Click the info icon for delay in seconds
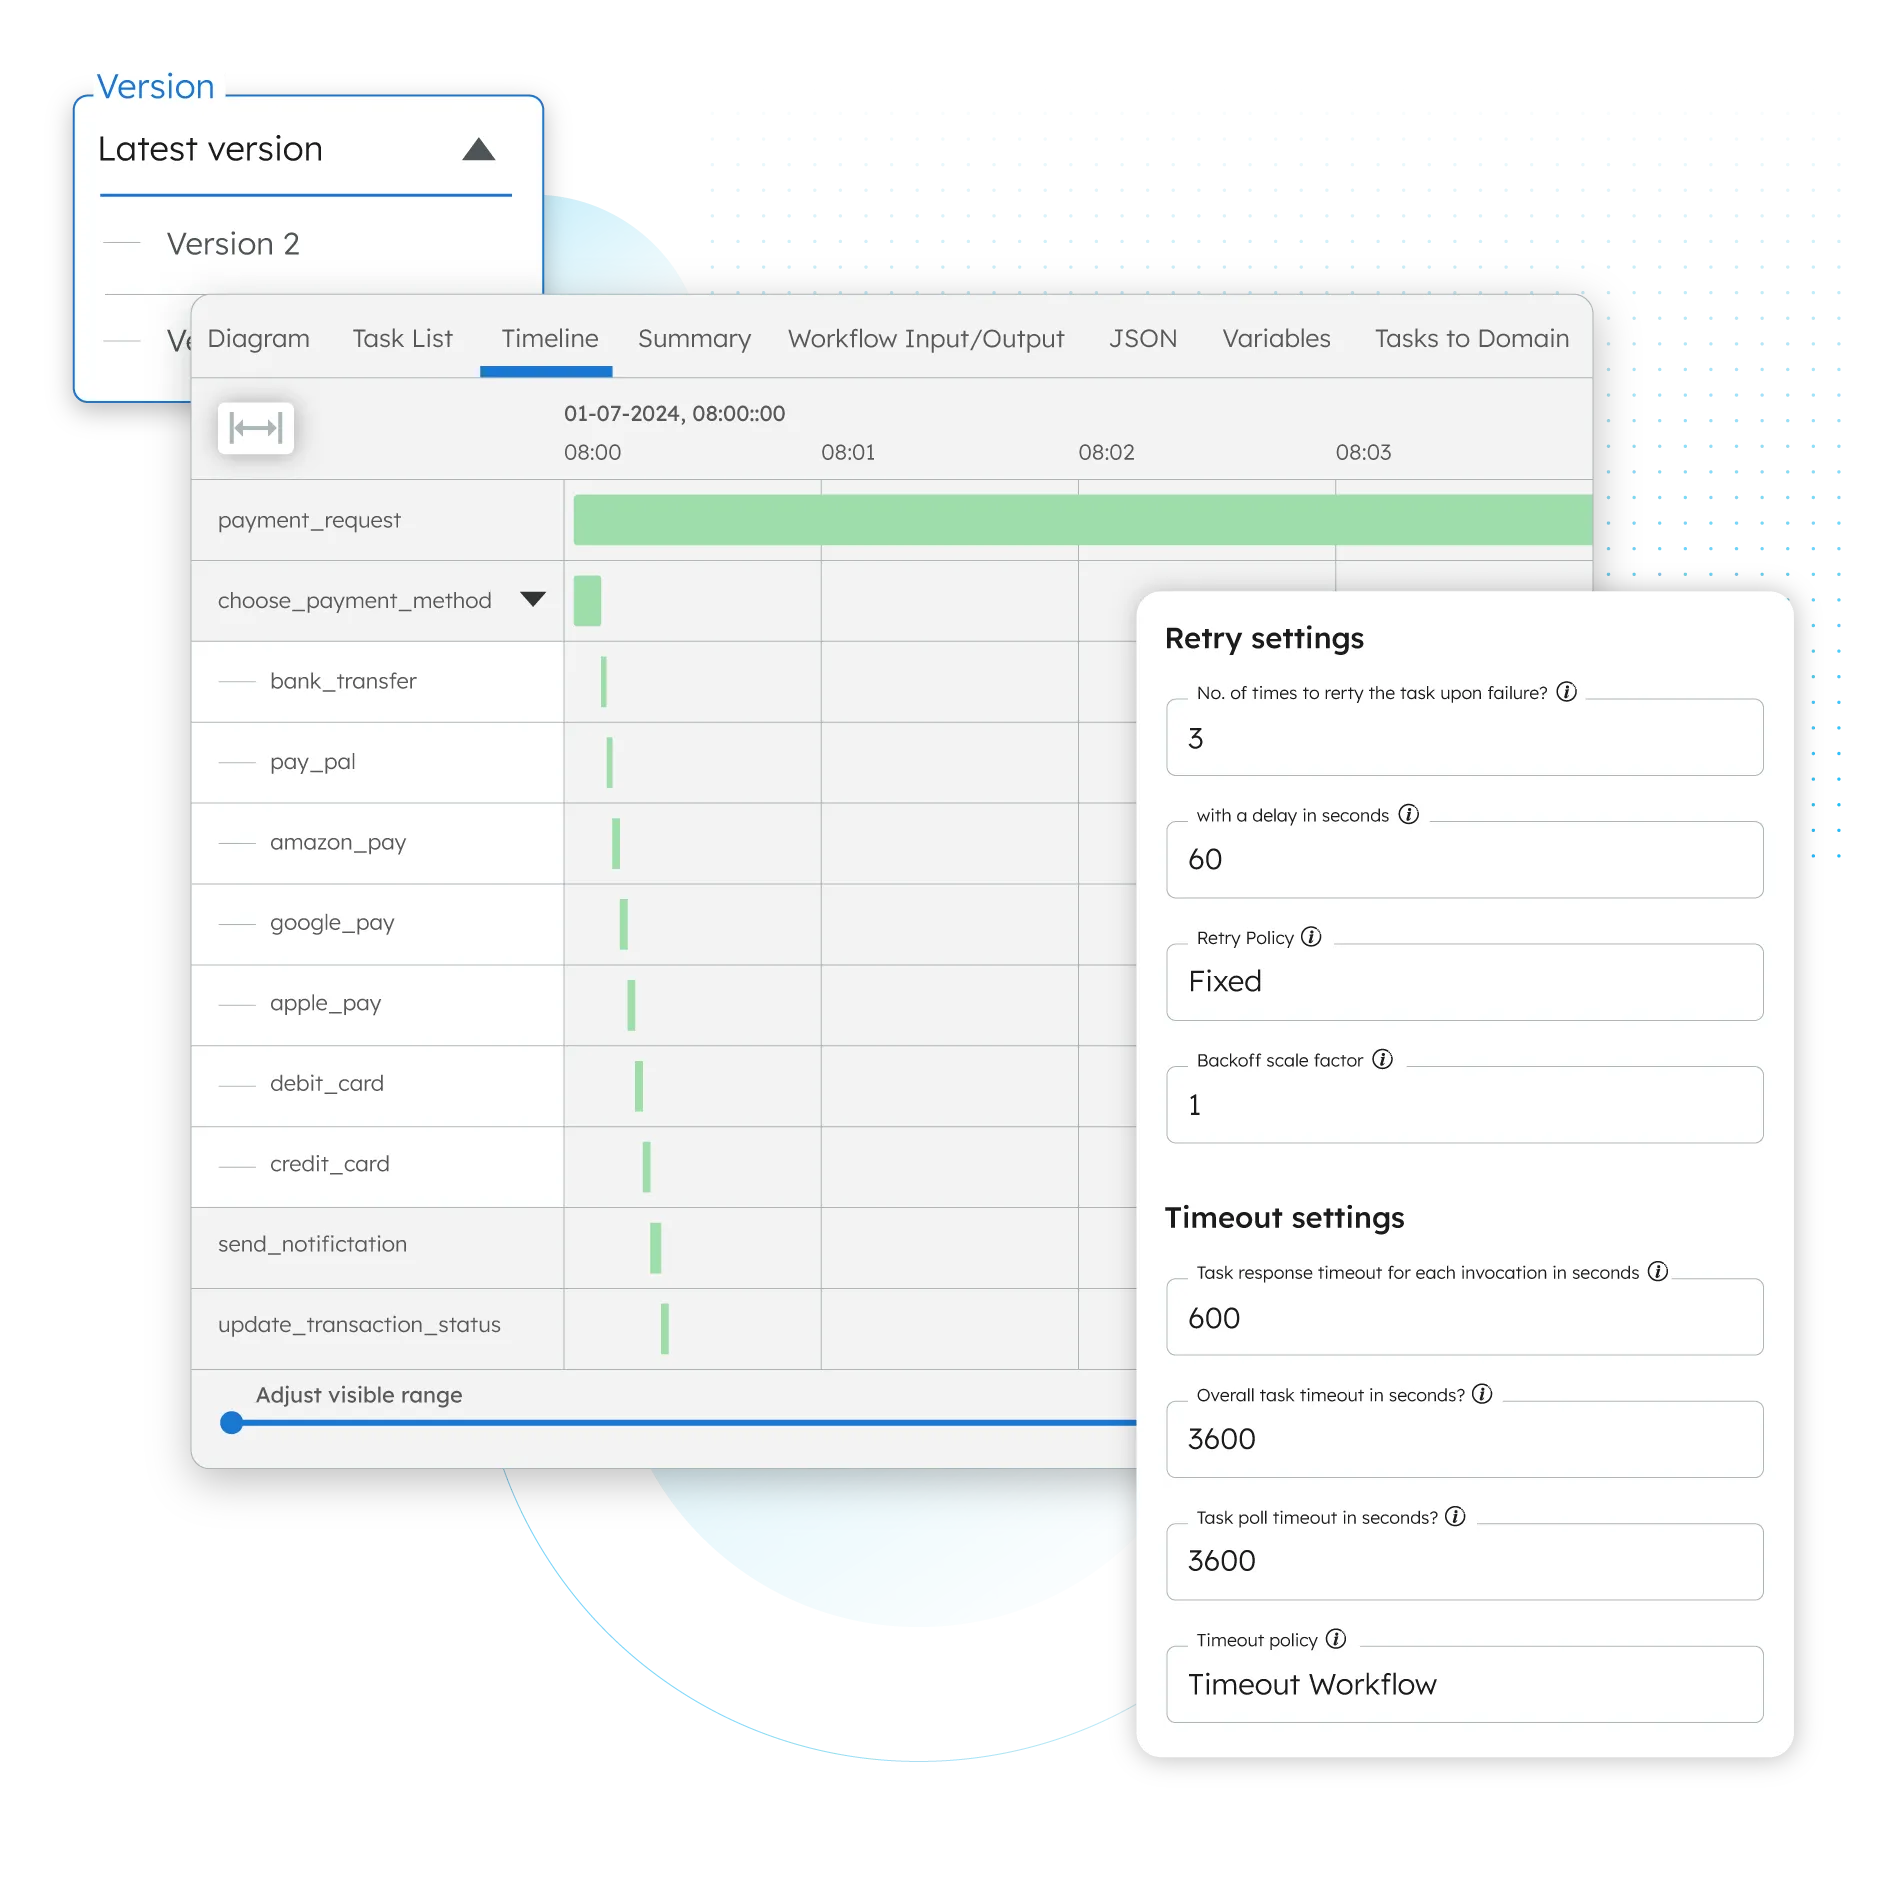 coord(1409,815)
